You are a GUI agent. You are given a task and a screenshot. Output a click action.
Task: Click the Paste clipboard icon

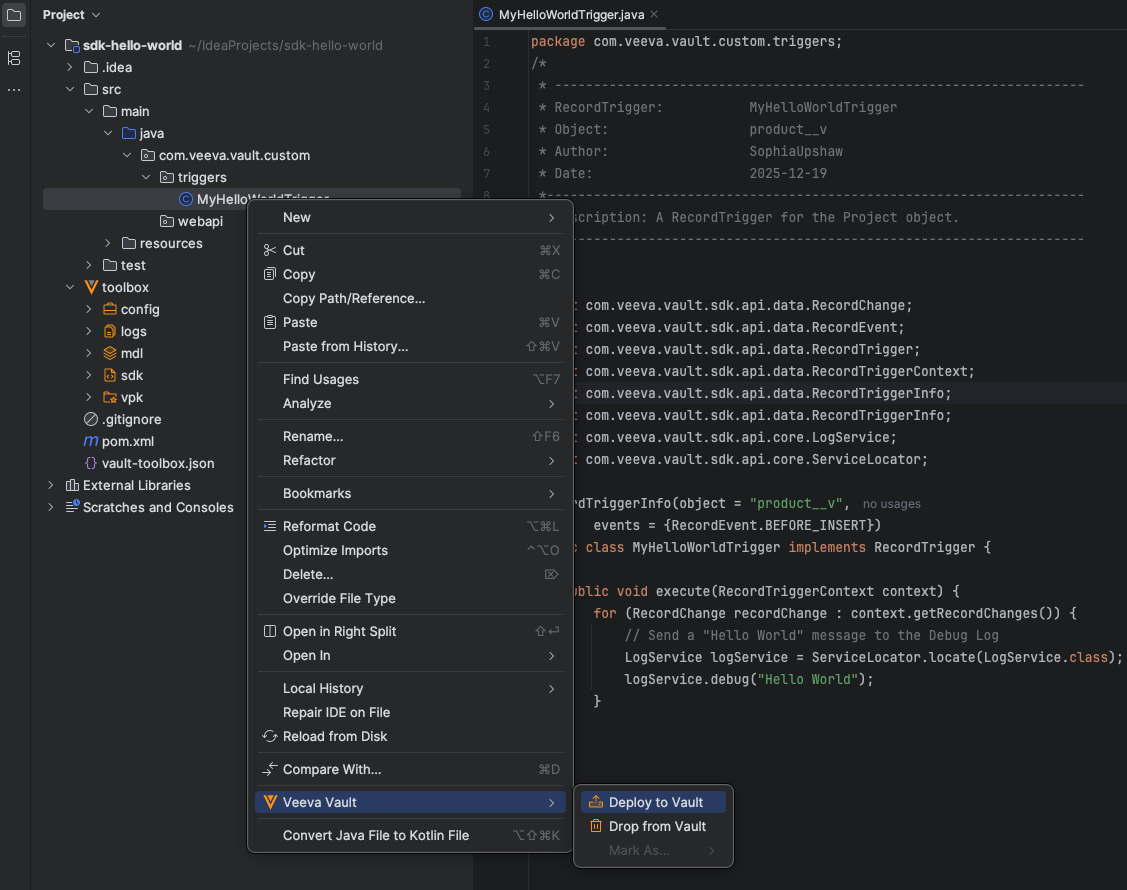[270, 322]
